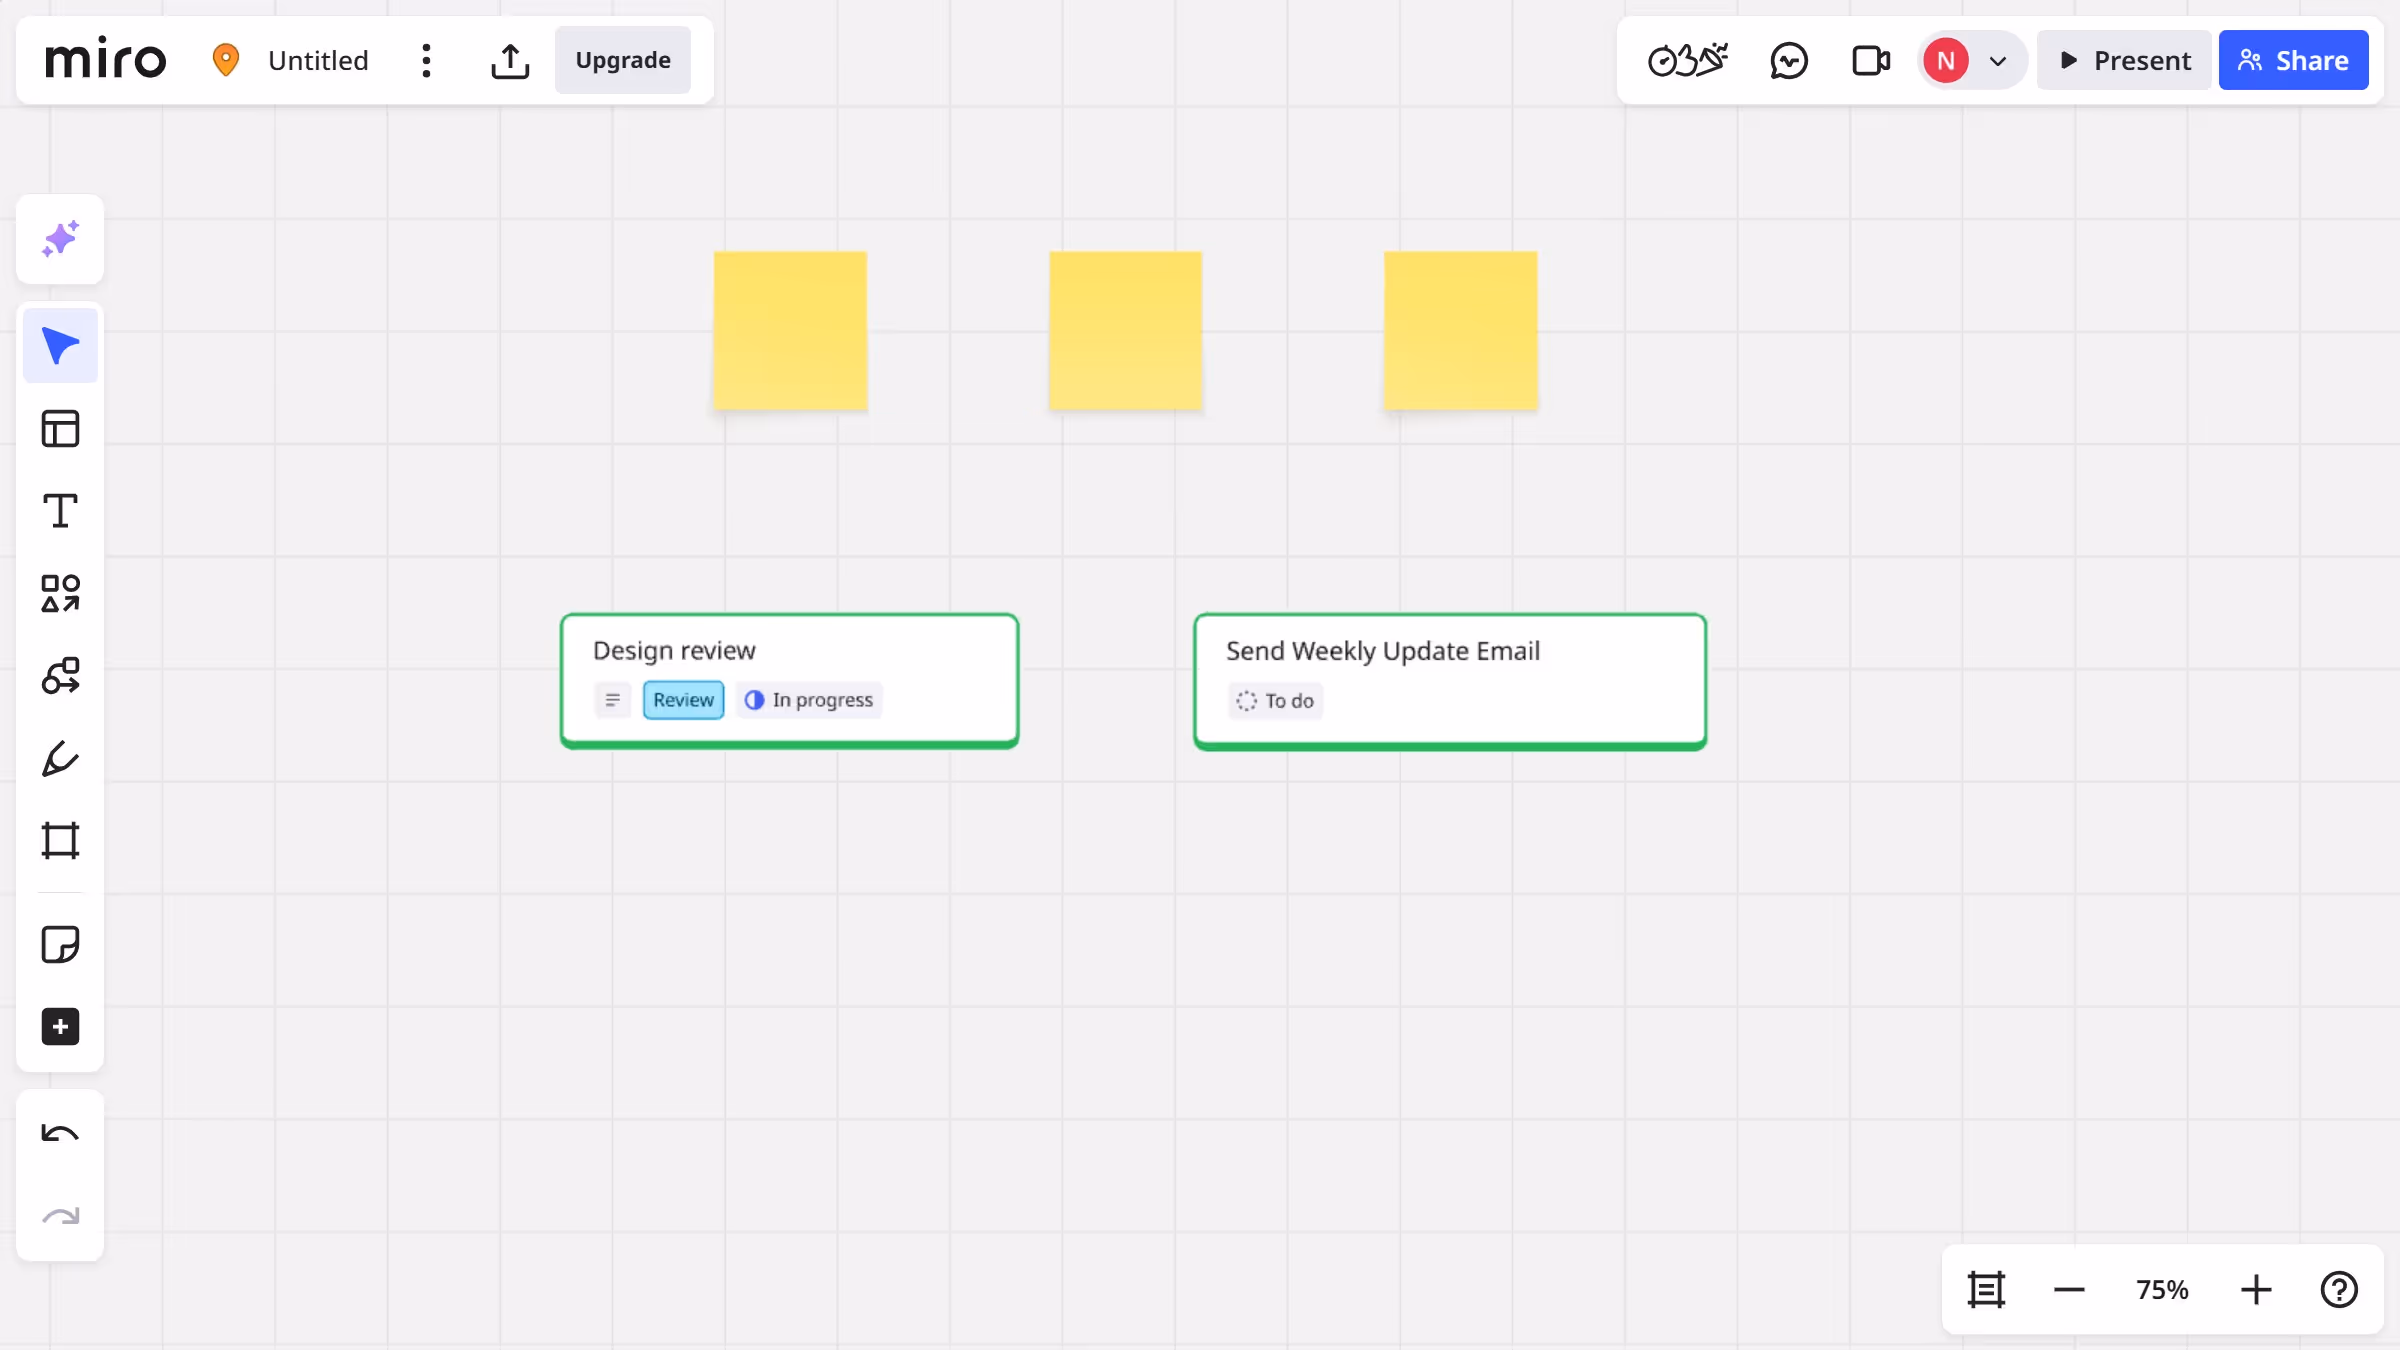Open the timer and reactions tools
The image size is (2400, 1350).
click(x=1687, y=60)
